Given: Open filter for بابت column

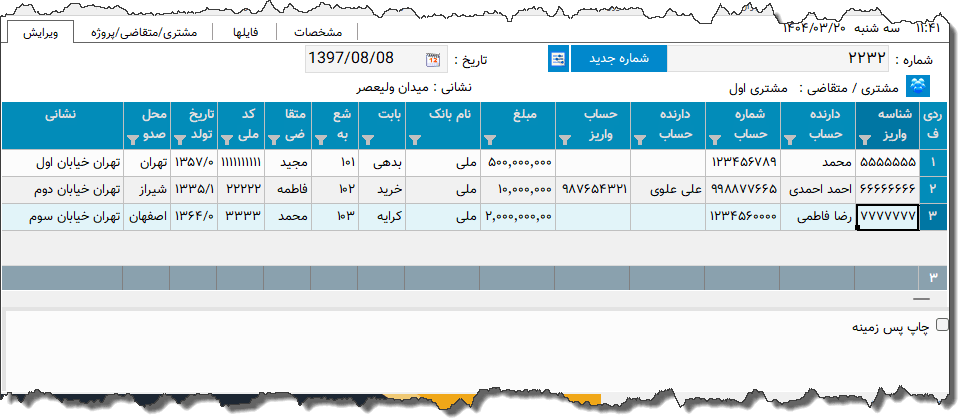Looking at the screenshot, I should (368, 140).
